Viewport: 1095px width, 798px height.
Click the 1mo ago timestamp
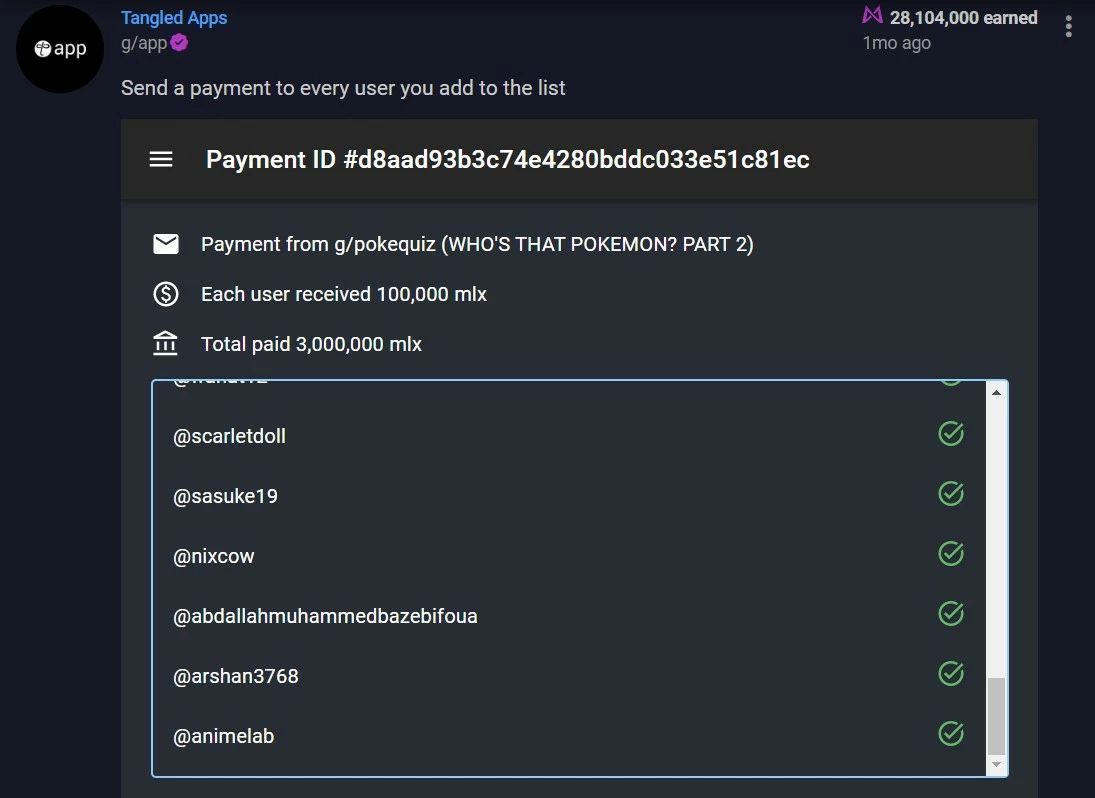tap(897, 43)
